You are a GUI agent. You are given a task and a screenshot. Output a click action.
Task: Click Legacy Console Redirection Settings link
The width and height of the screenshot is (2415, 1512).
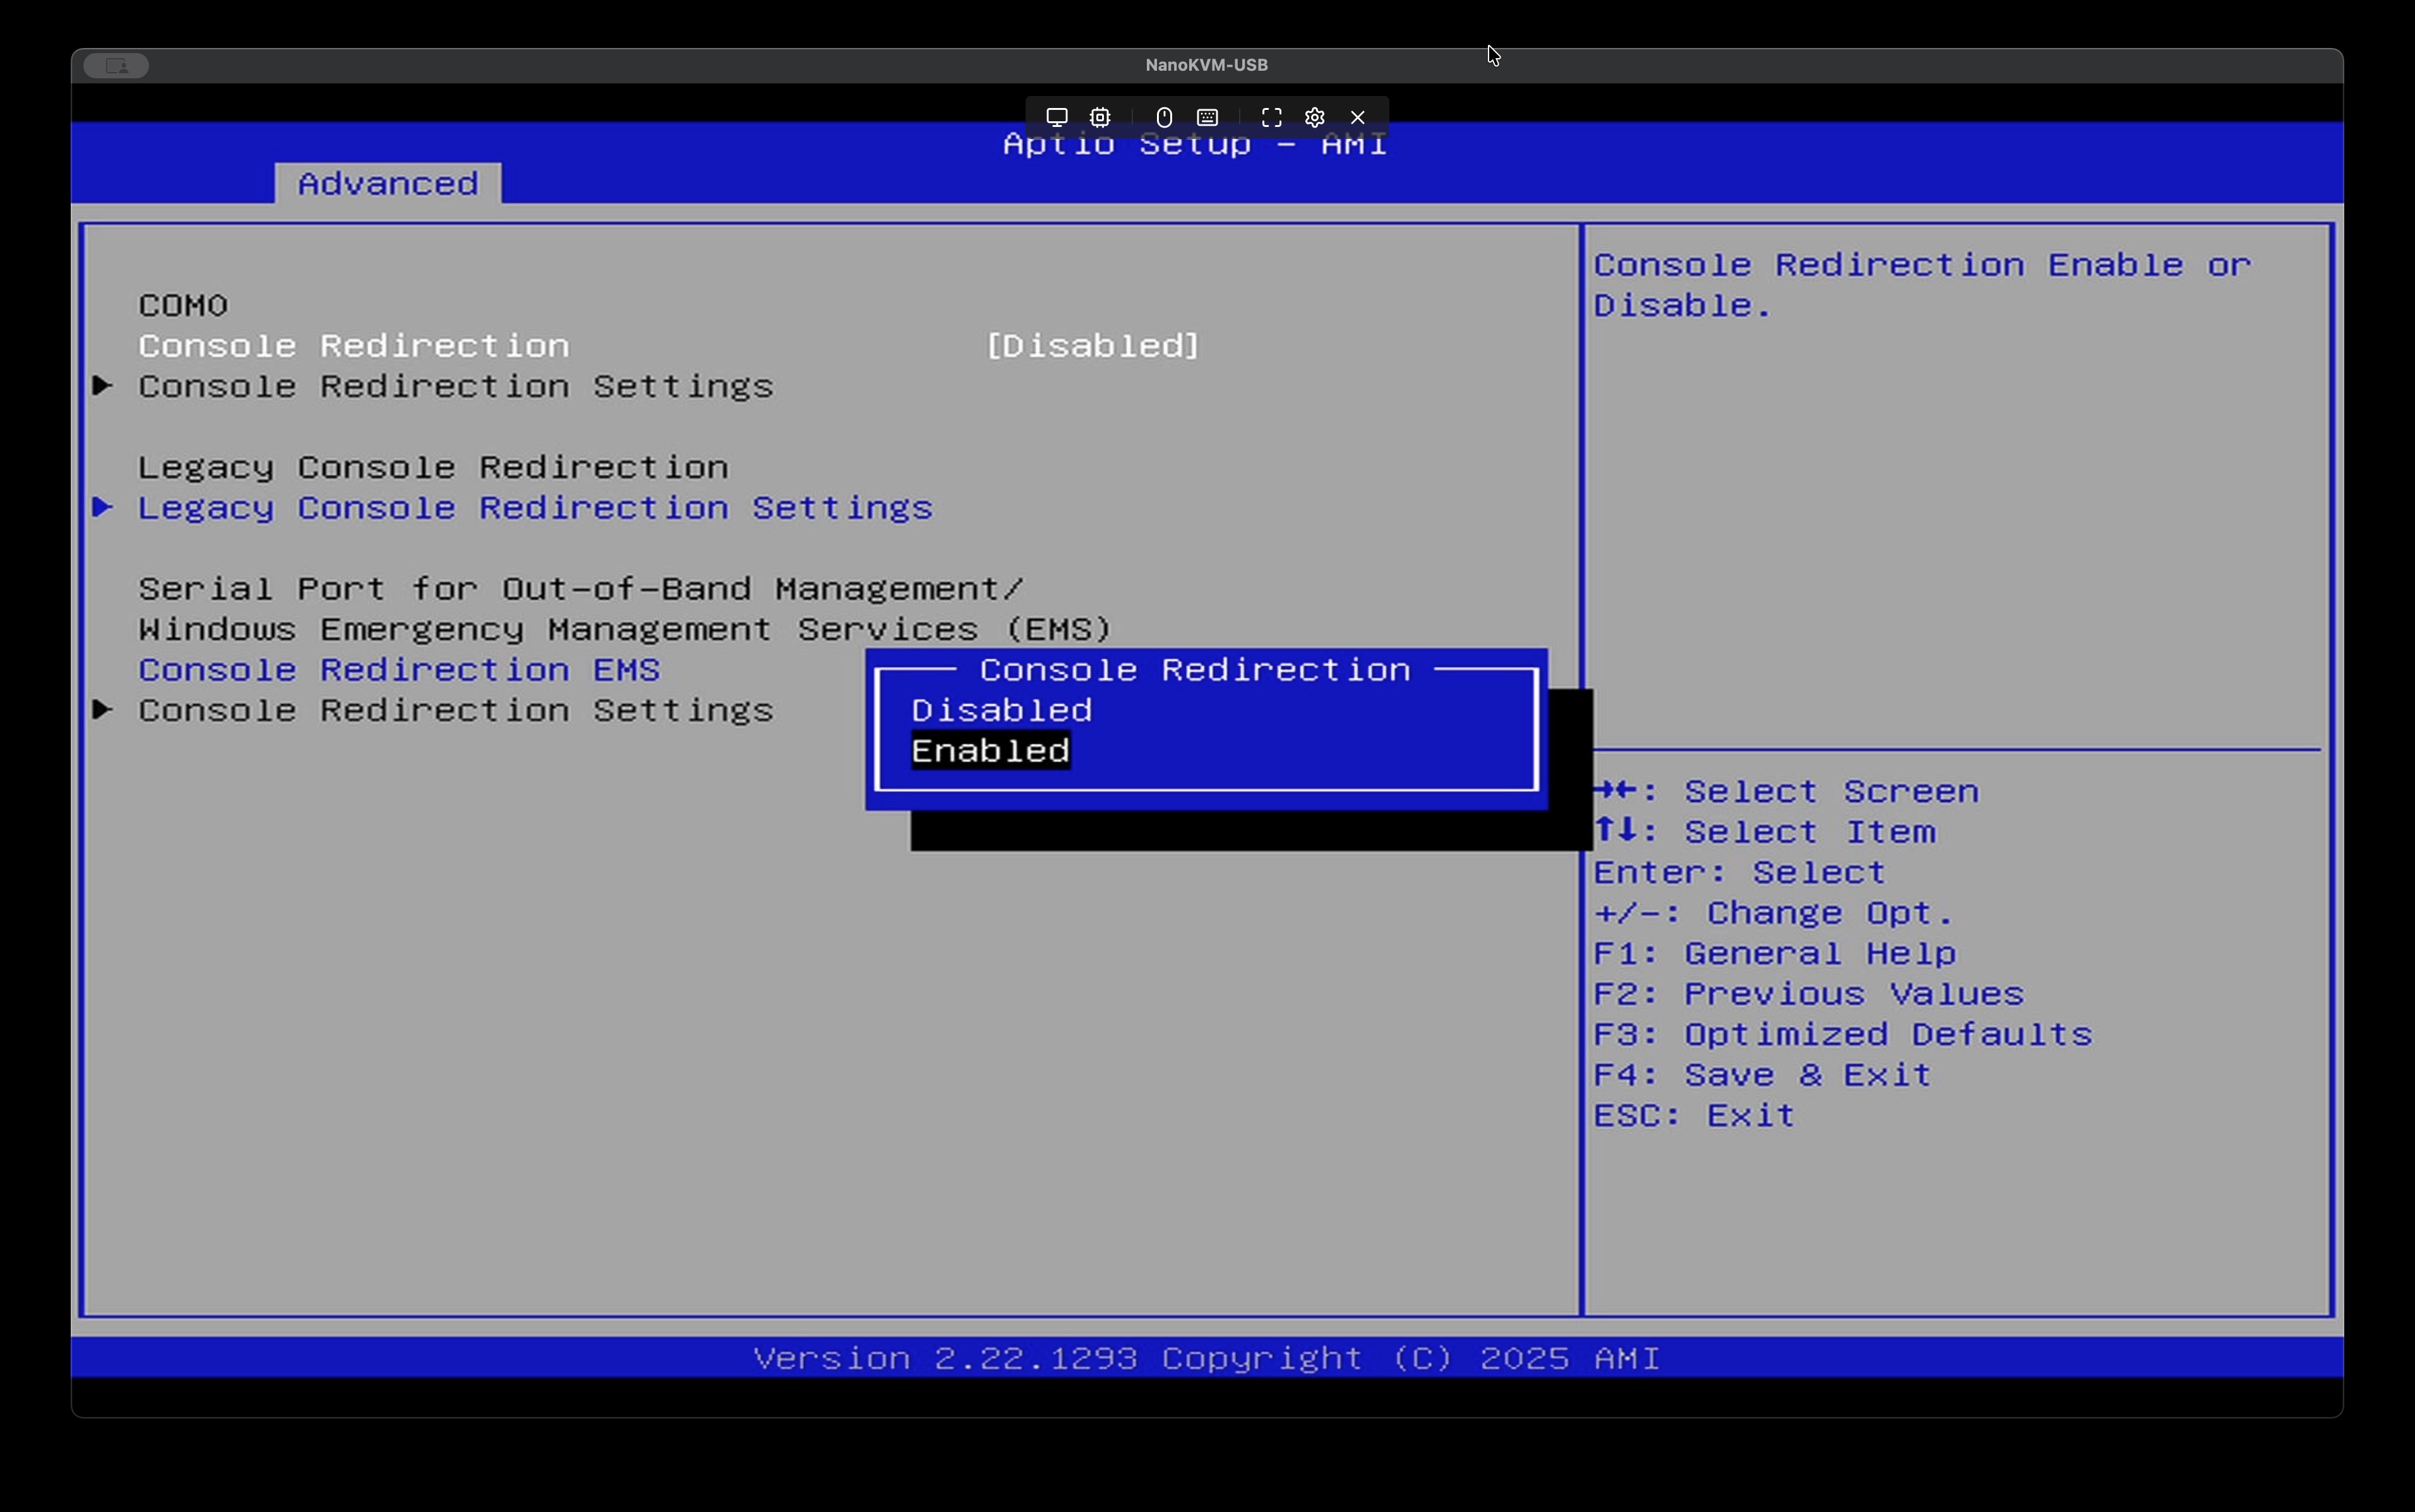coord(535,508)
